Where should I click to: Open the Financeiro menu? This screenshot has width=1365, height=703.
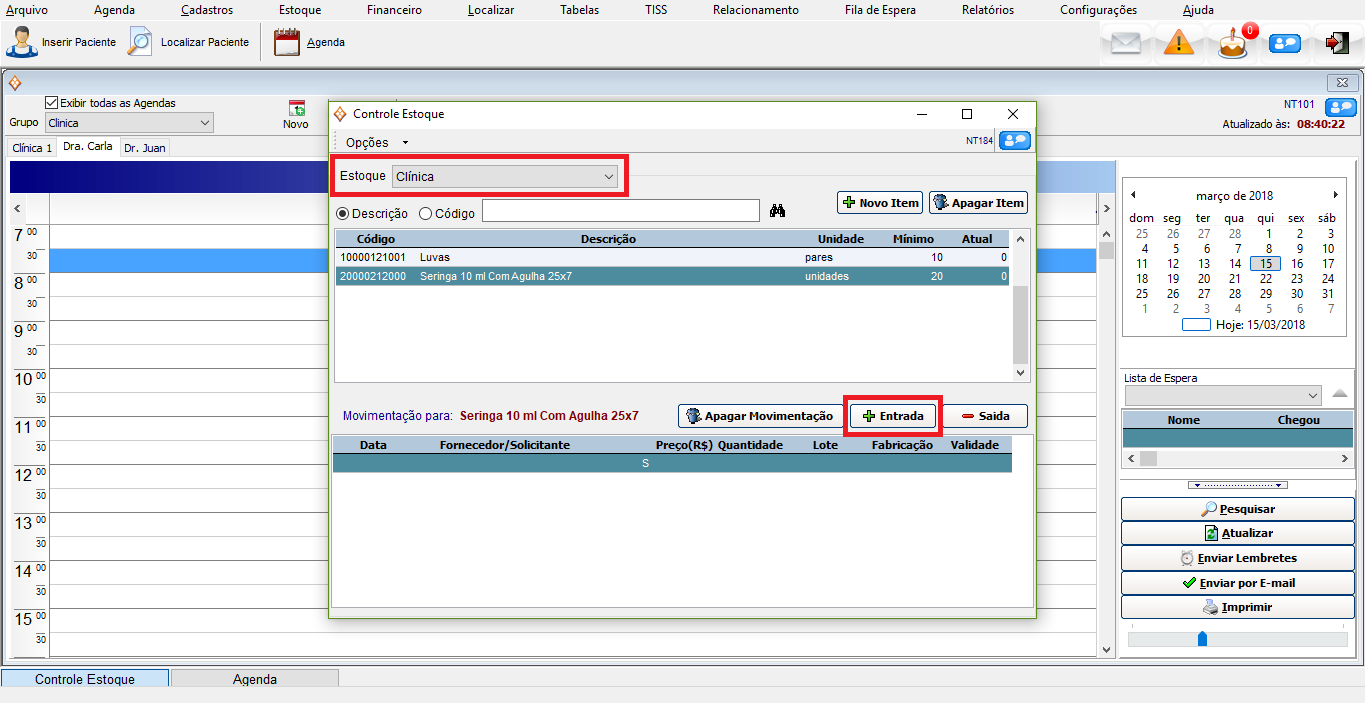click(x=394, y=10)
